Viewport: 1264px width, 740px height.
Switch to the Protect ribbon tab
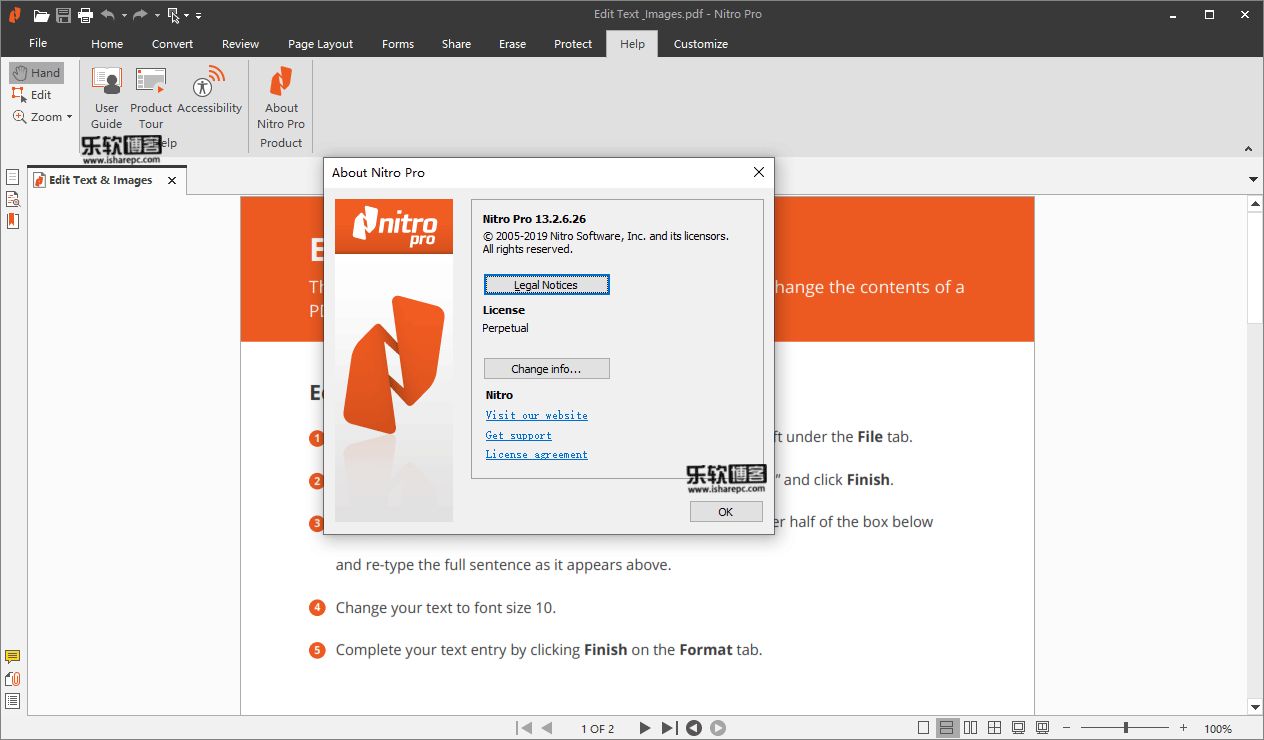[x=573, y=44]
